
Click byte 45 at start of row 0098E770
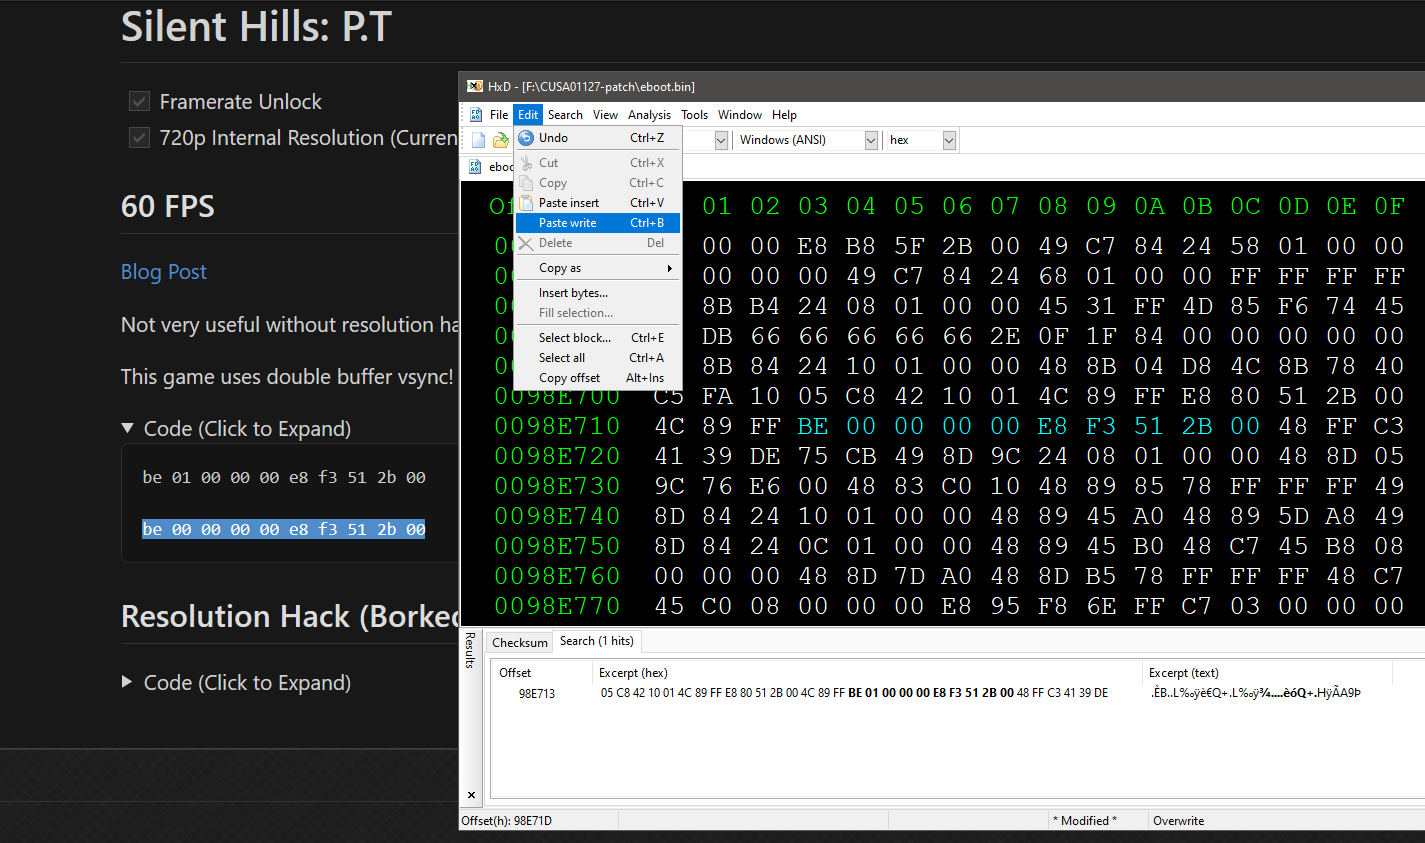coord(669,606)
